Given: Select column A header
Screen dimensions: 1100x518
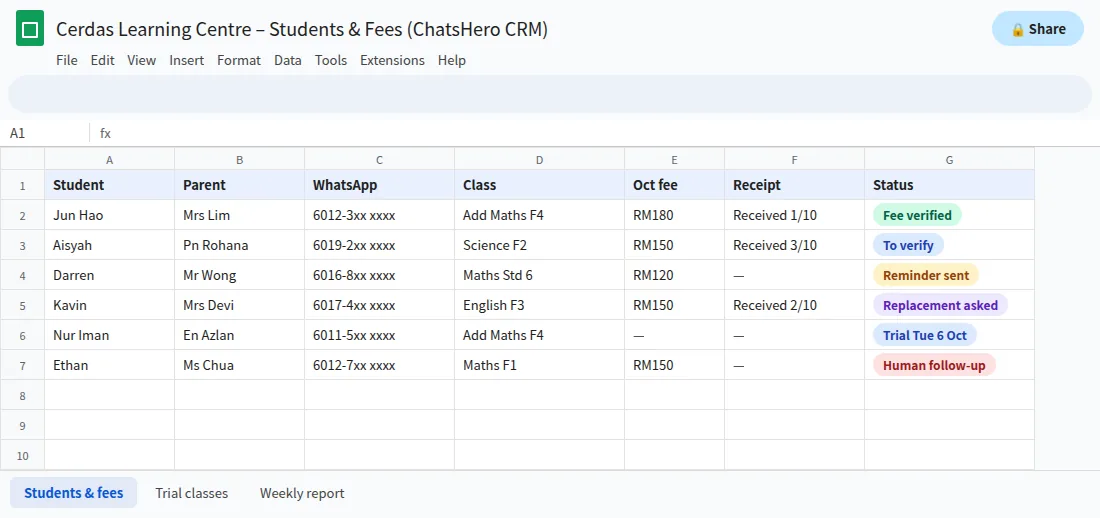Looking at the screenshot, I should [109, 159].
